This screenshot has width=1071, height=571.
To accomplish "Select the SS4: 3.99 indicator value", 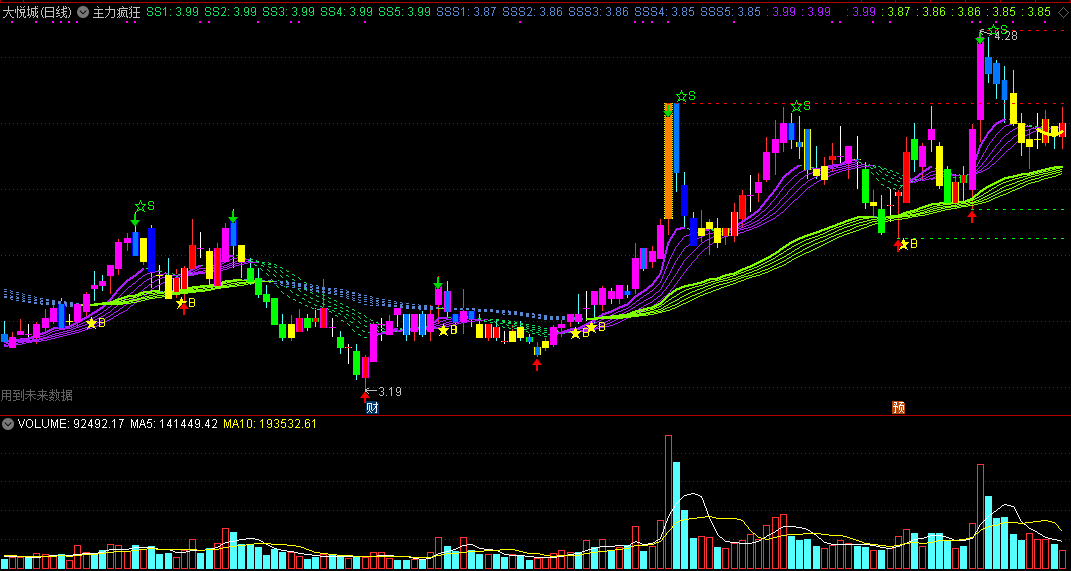I will pyautogui.click(x=346, y=12).
